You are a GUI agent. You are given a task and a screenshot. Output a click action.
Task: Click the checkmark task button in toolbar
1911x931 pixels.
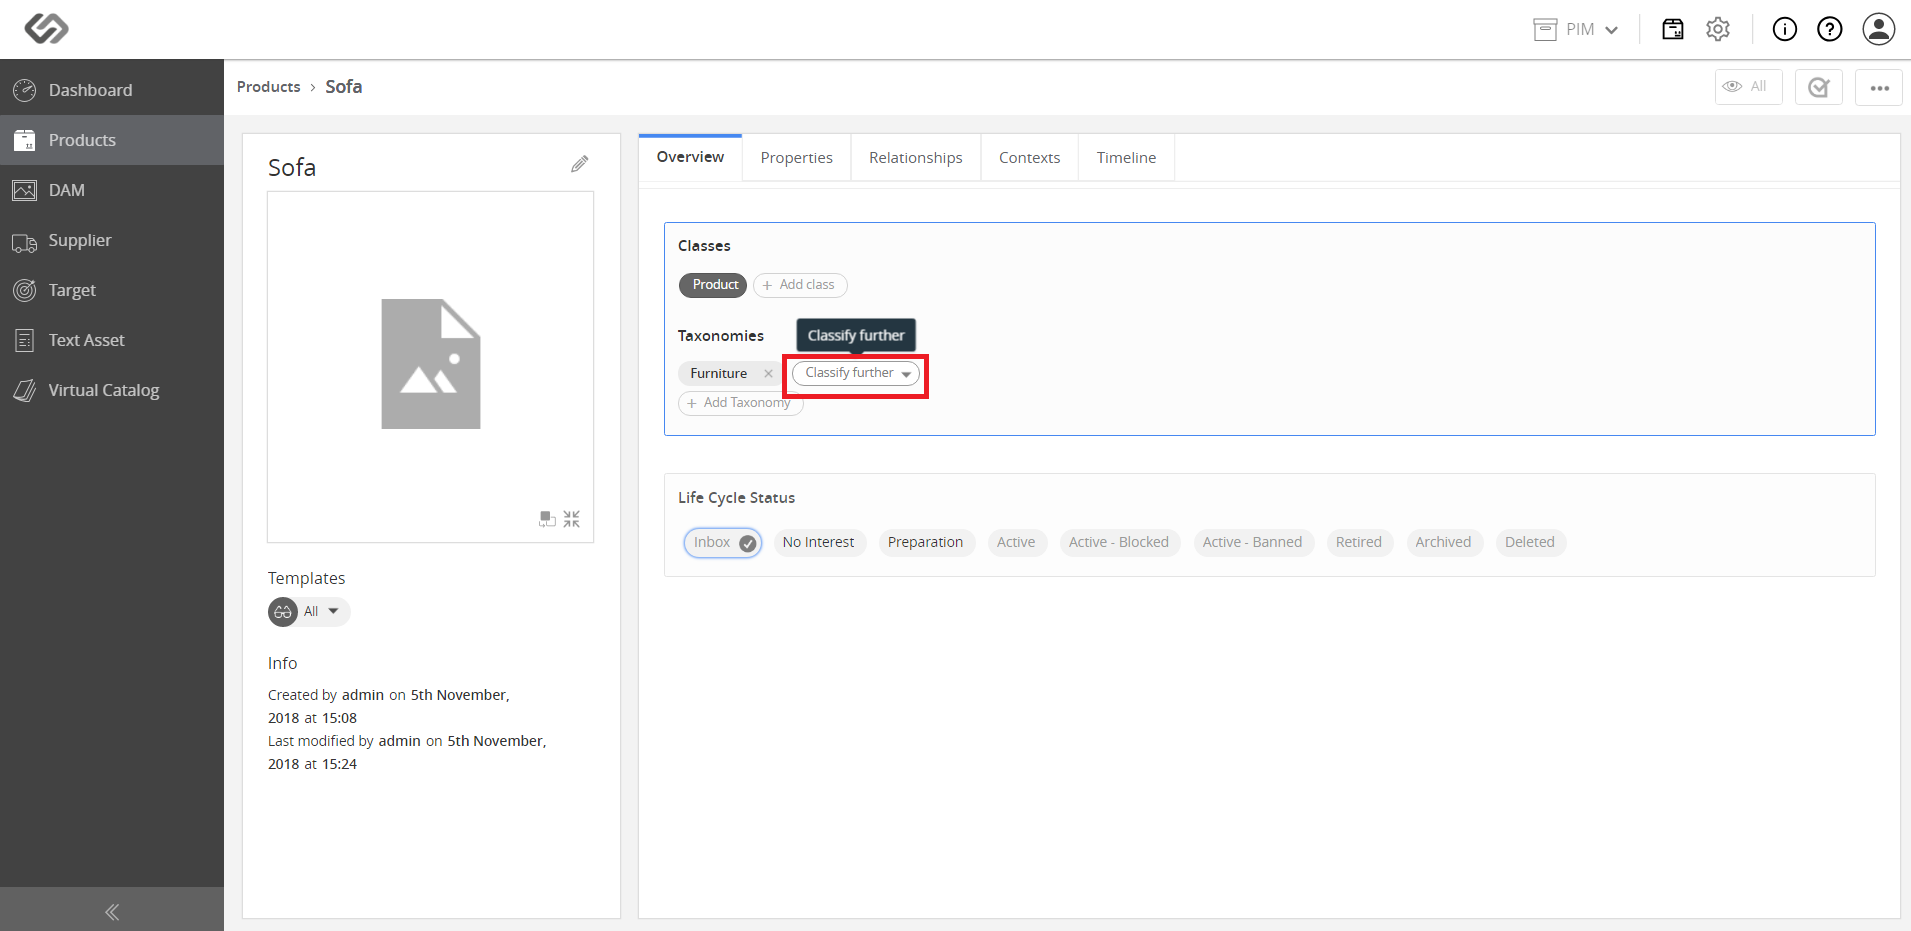pos(1818,87)
